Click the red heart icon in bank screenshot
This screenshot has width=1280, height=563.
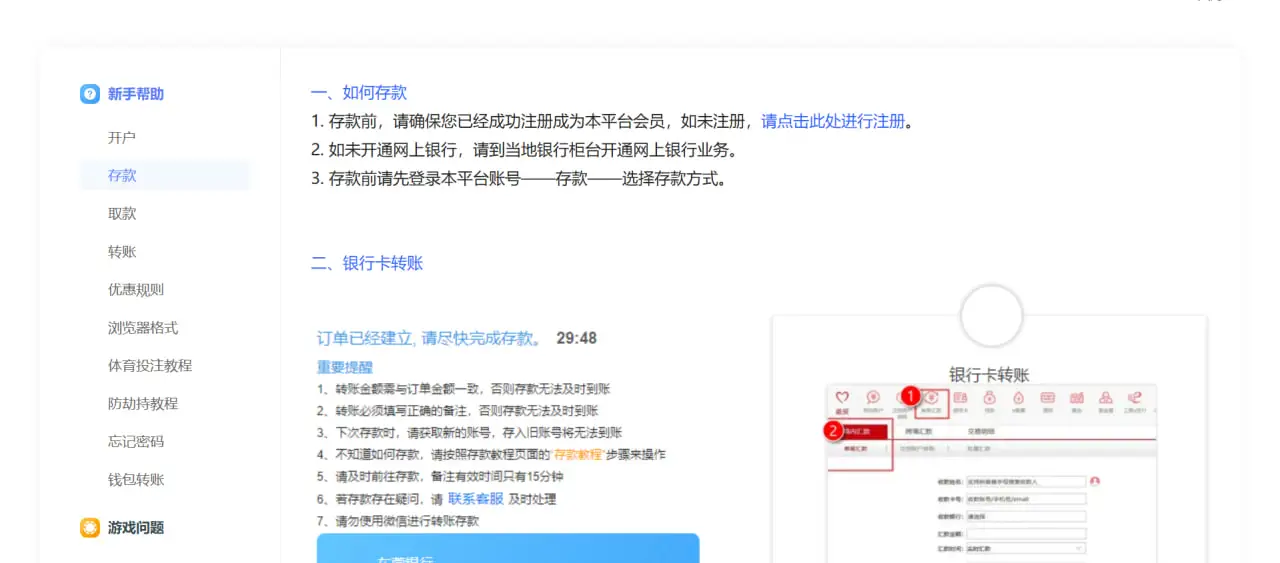[842, 398]
